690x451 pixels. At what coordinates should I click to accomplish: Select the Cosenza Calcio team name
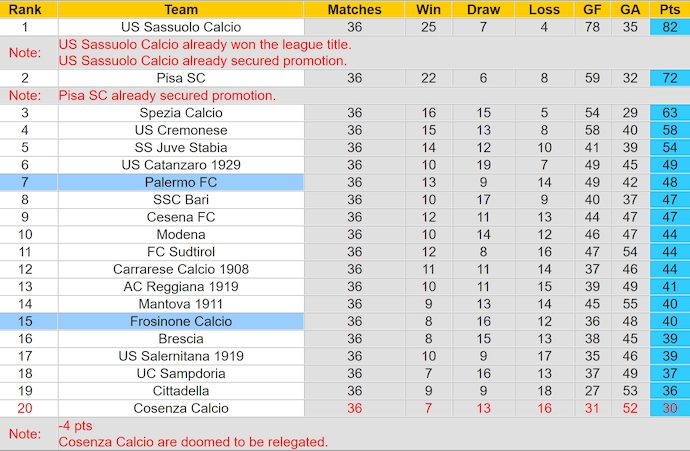(x=181, y=408)
